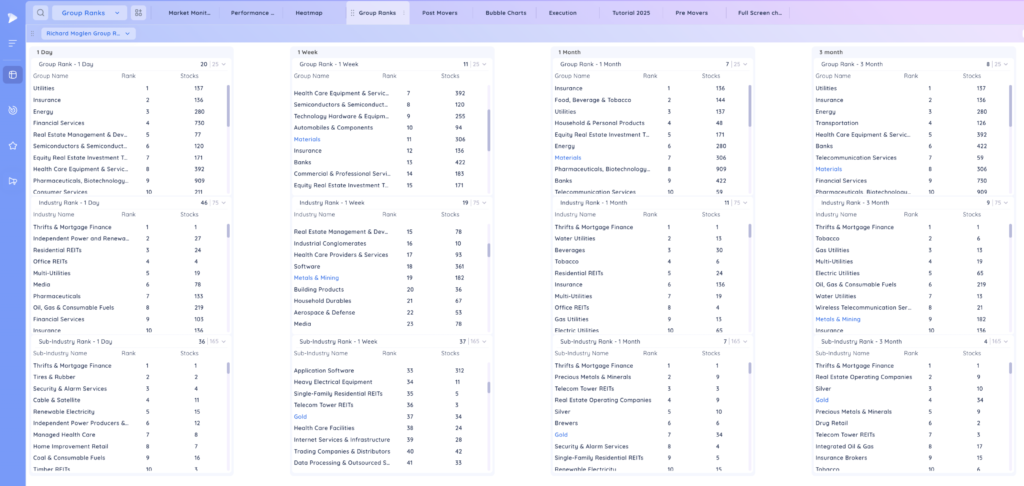Image resolution: width=1024 pixels, height=486 pixels.
Task: Expand the Group Rank 1 Day count dropdown
Action: [219, 65]
